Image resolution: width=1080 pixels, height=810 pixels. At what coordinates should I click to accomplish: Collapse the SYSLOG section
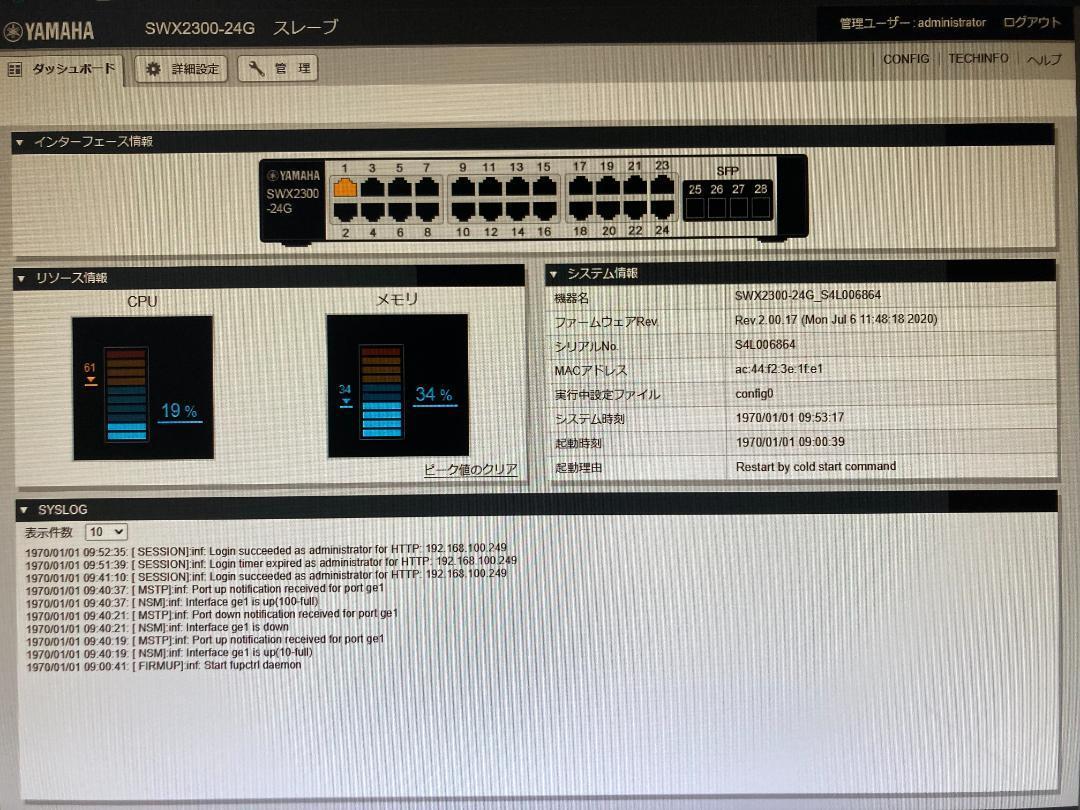(x=24, y=510)
